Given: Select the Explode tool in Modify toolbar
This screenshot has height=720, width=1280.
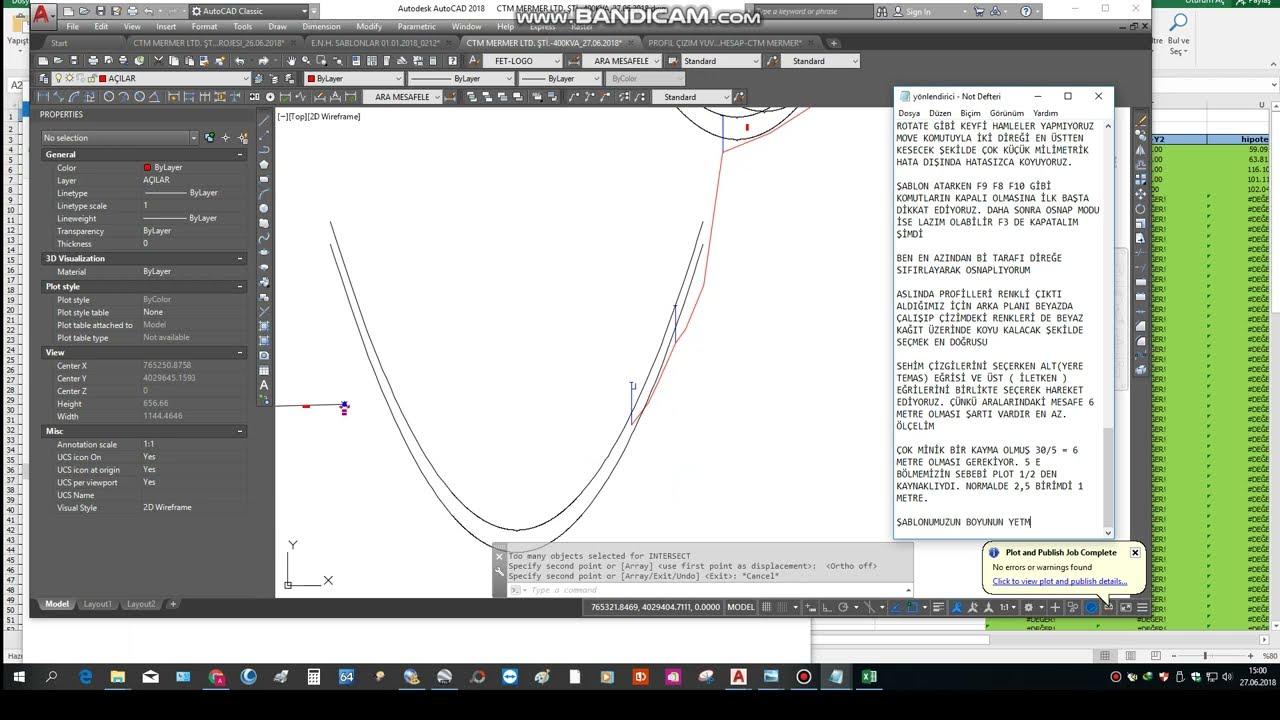Looking at the screenshot, I should pos(1141,368).
